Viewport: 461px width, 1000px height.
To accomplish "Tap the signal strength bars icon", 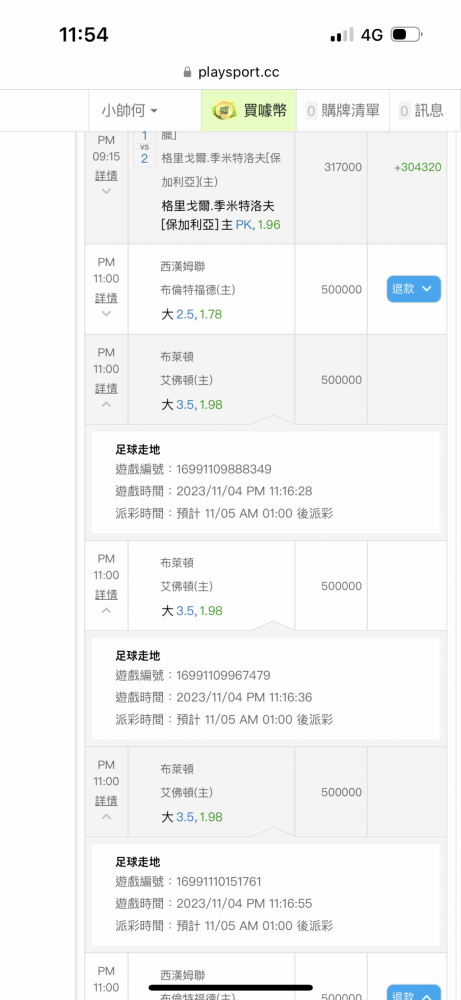I will tap(342, 34).
